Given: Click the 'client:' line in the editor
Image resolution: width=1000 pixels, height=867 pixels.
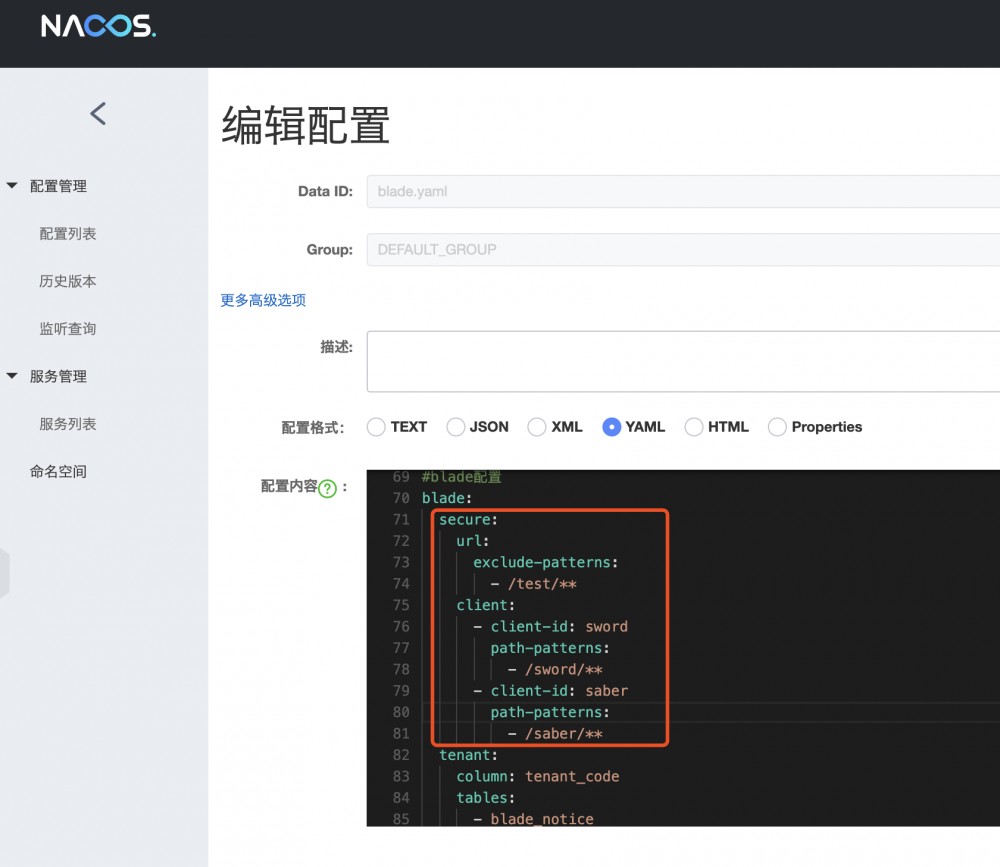Looking at the screenshot, I should 485,605.
